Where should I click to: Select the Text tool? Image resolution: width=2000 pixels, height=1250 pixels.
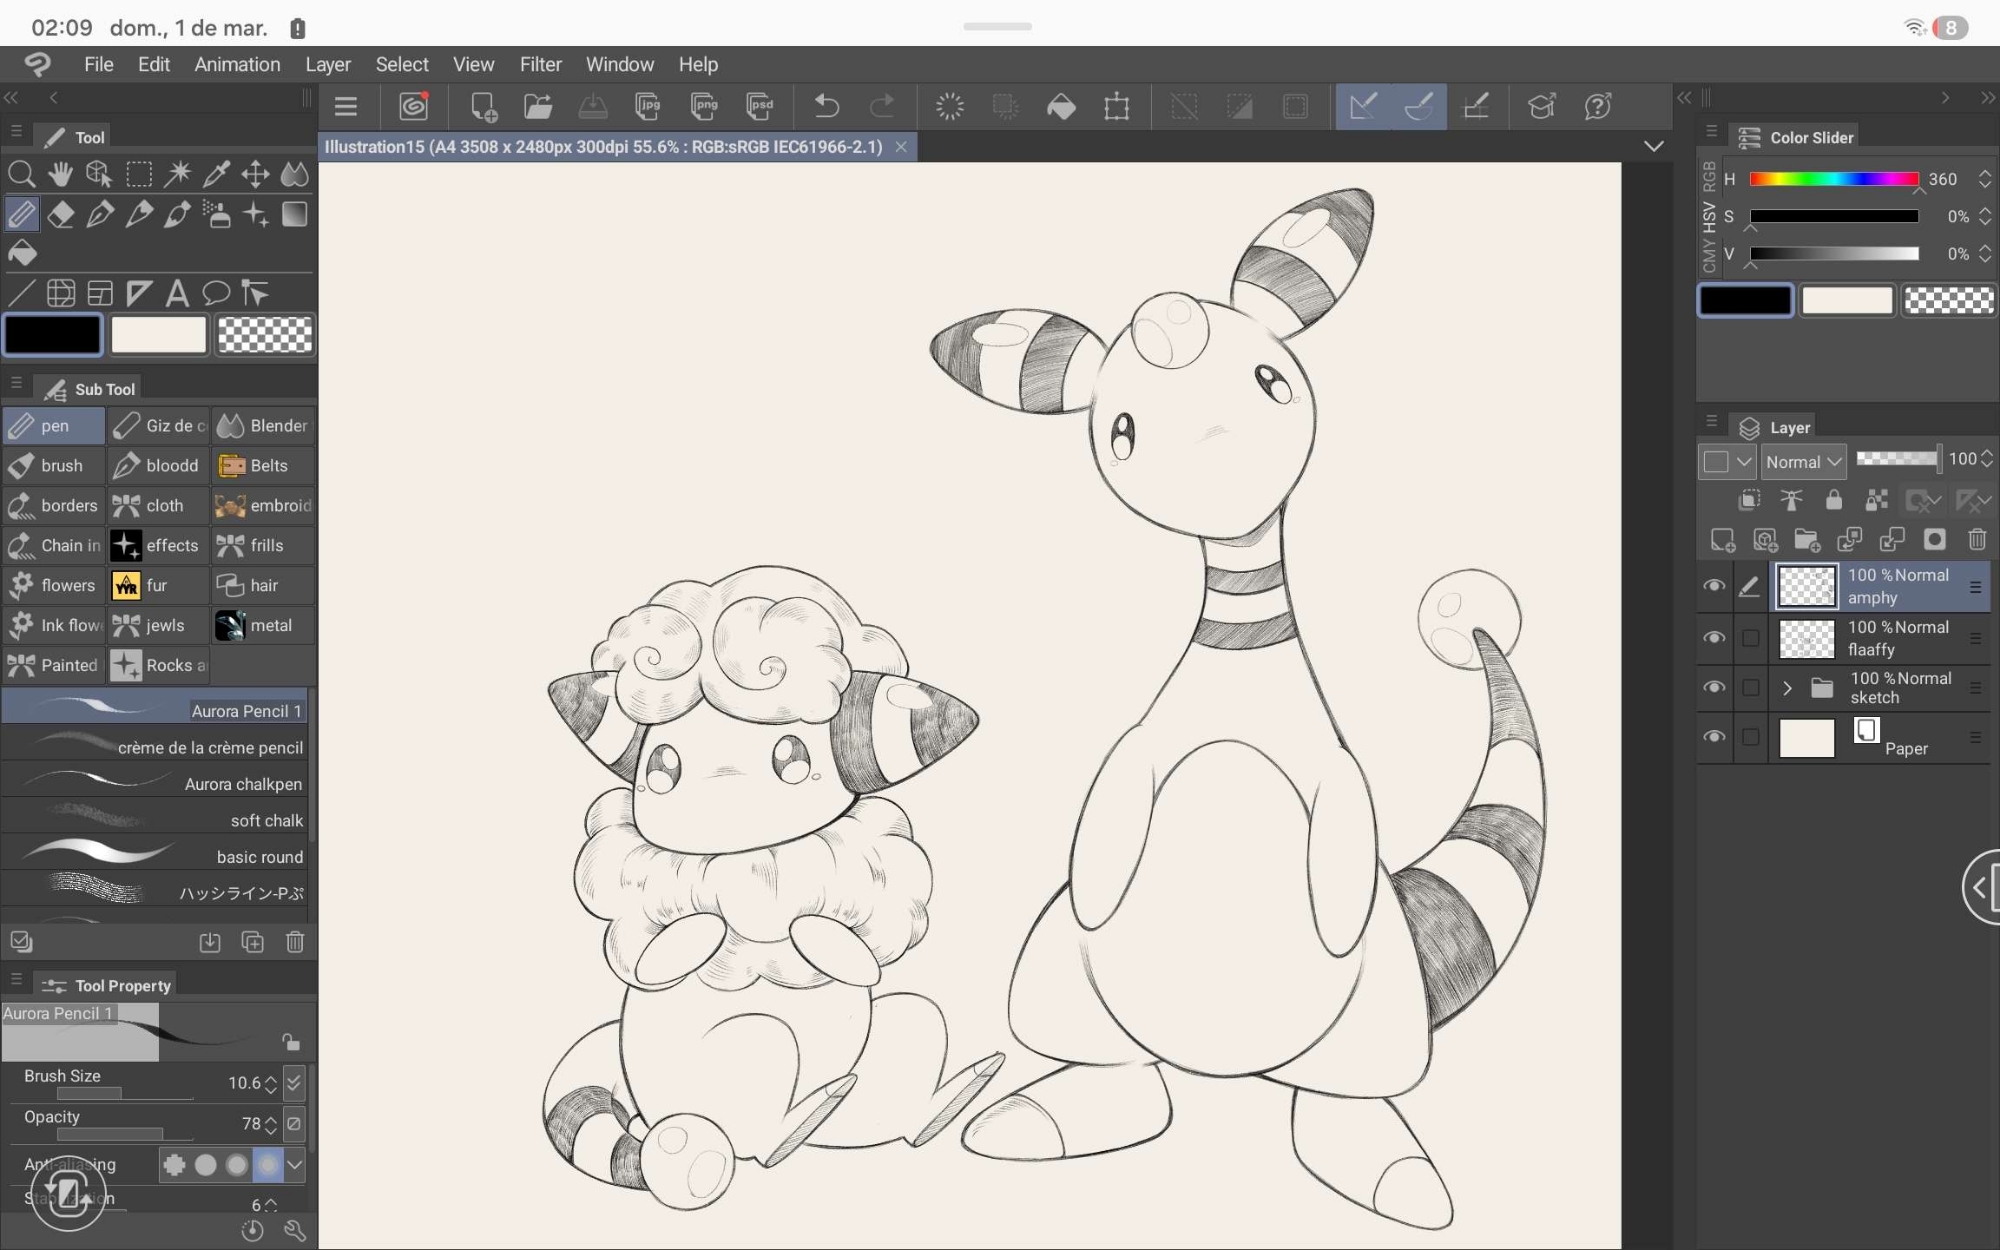(177, 293)
